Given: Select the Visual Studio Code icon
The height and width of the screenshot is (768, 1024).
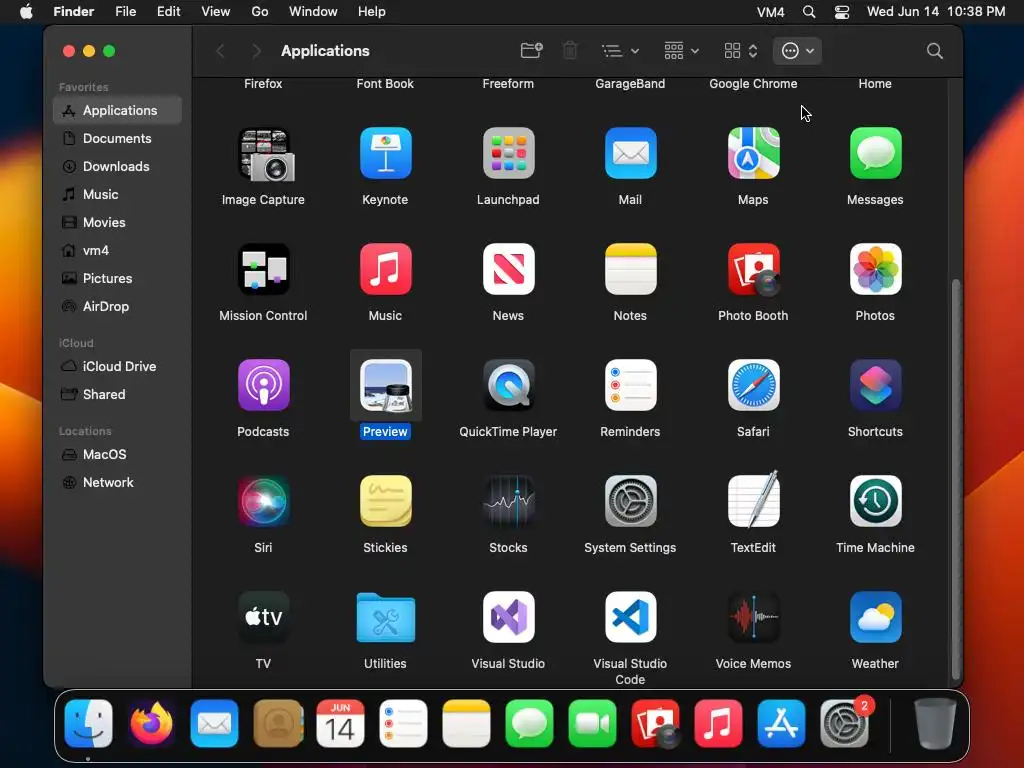Looking at the screenshot, I should (630, 617).
